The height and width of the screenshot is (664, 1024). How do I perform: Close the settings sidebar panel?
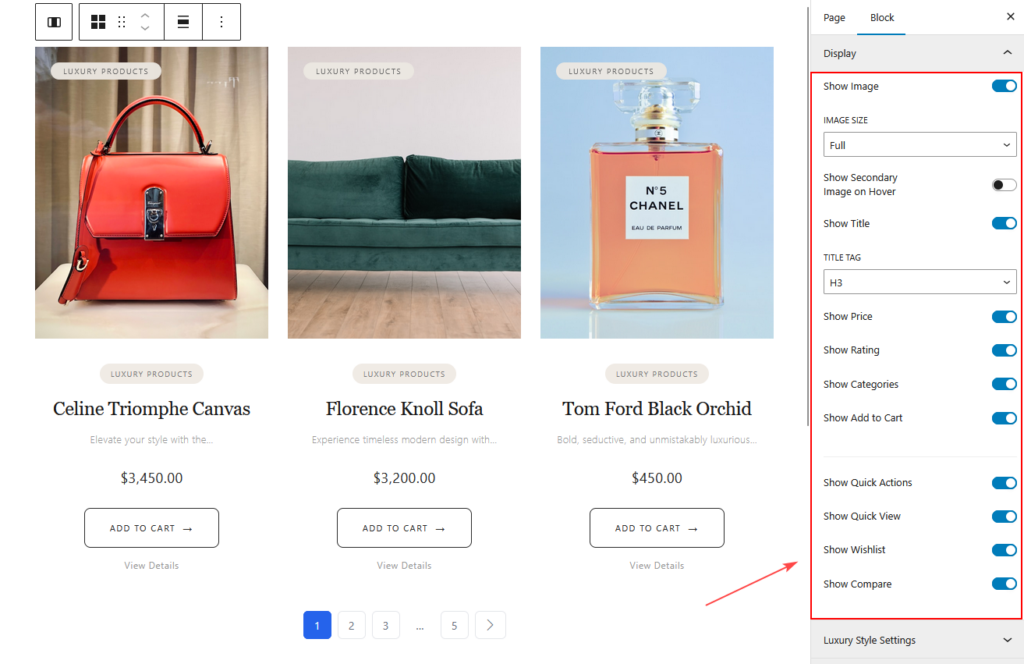point(1009,17)
